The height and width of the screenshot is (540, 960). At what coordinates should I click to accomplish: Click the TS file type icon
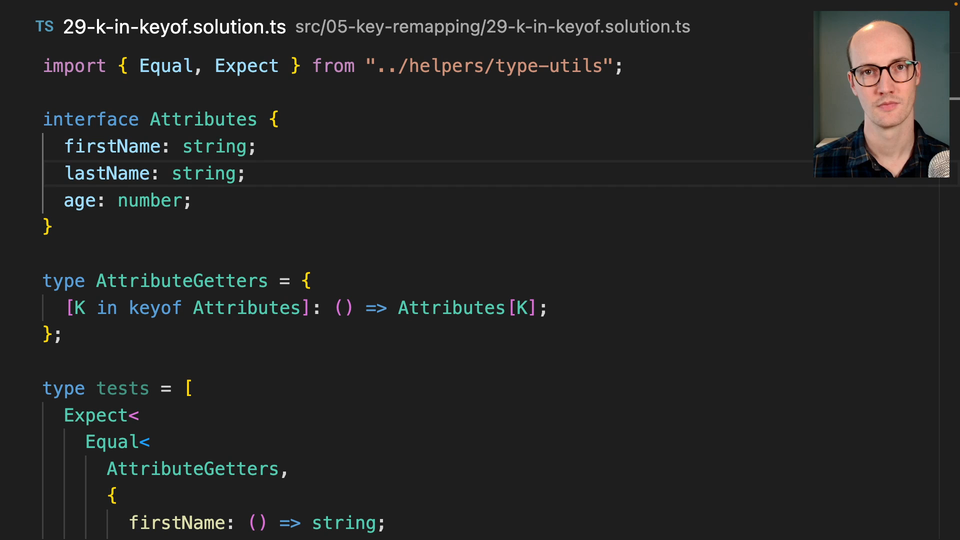tap(44, 27)
